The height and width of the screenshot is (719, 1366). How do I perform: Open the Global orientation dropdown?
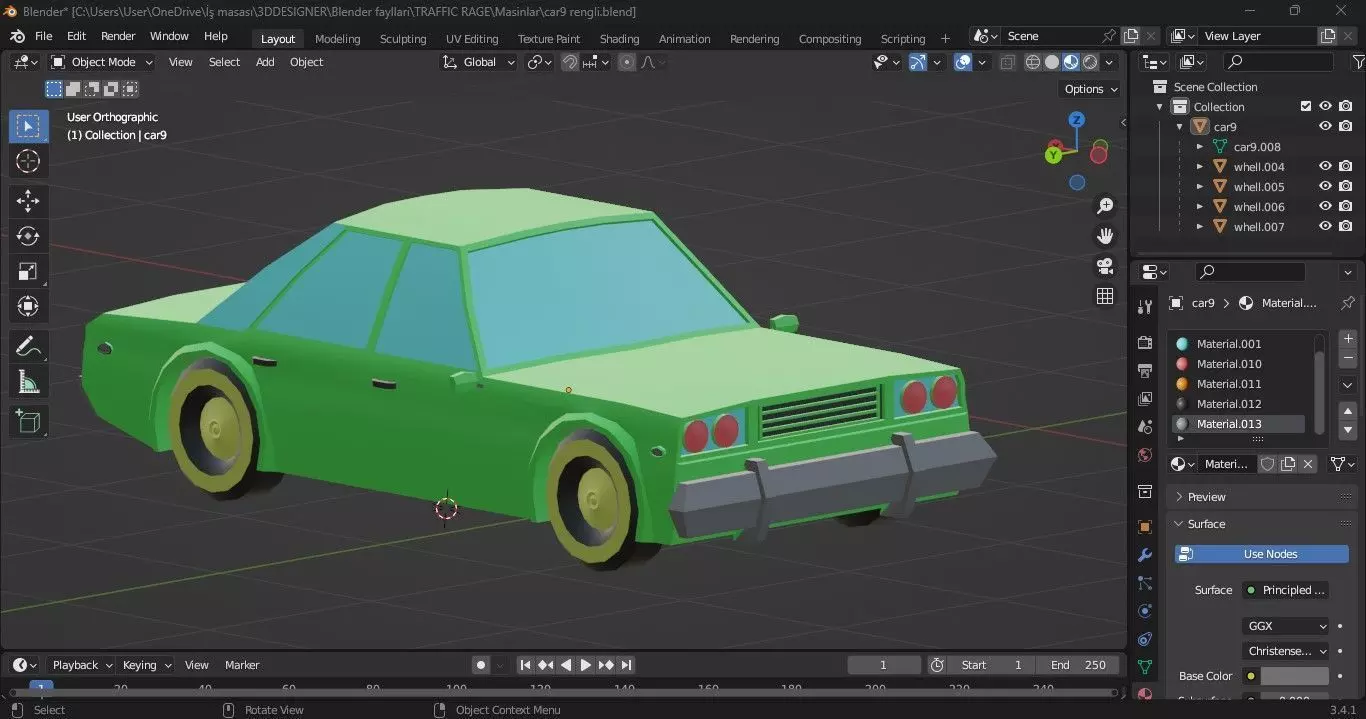point(479,62)
